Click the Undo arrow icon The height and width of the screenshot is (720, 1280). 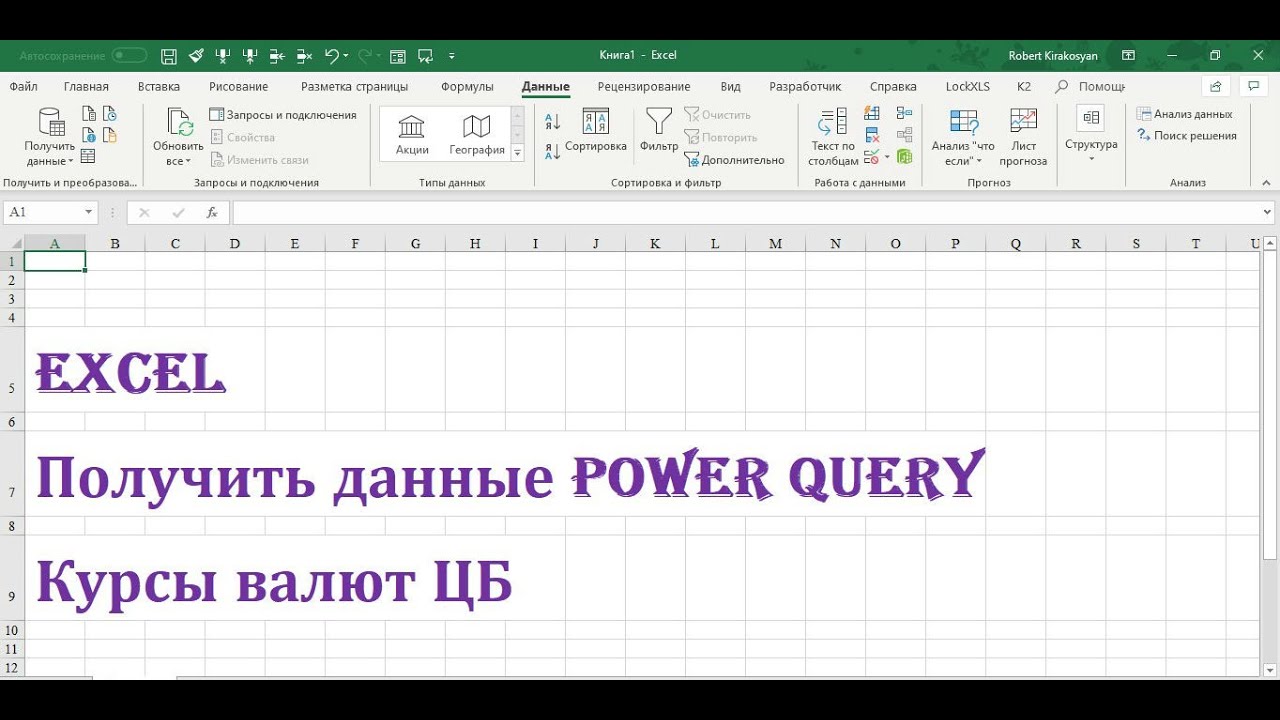click(x=332, y=56)
